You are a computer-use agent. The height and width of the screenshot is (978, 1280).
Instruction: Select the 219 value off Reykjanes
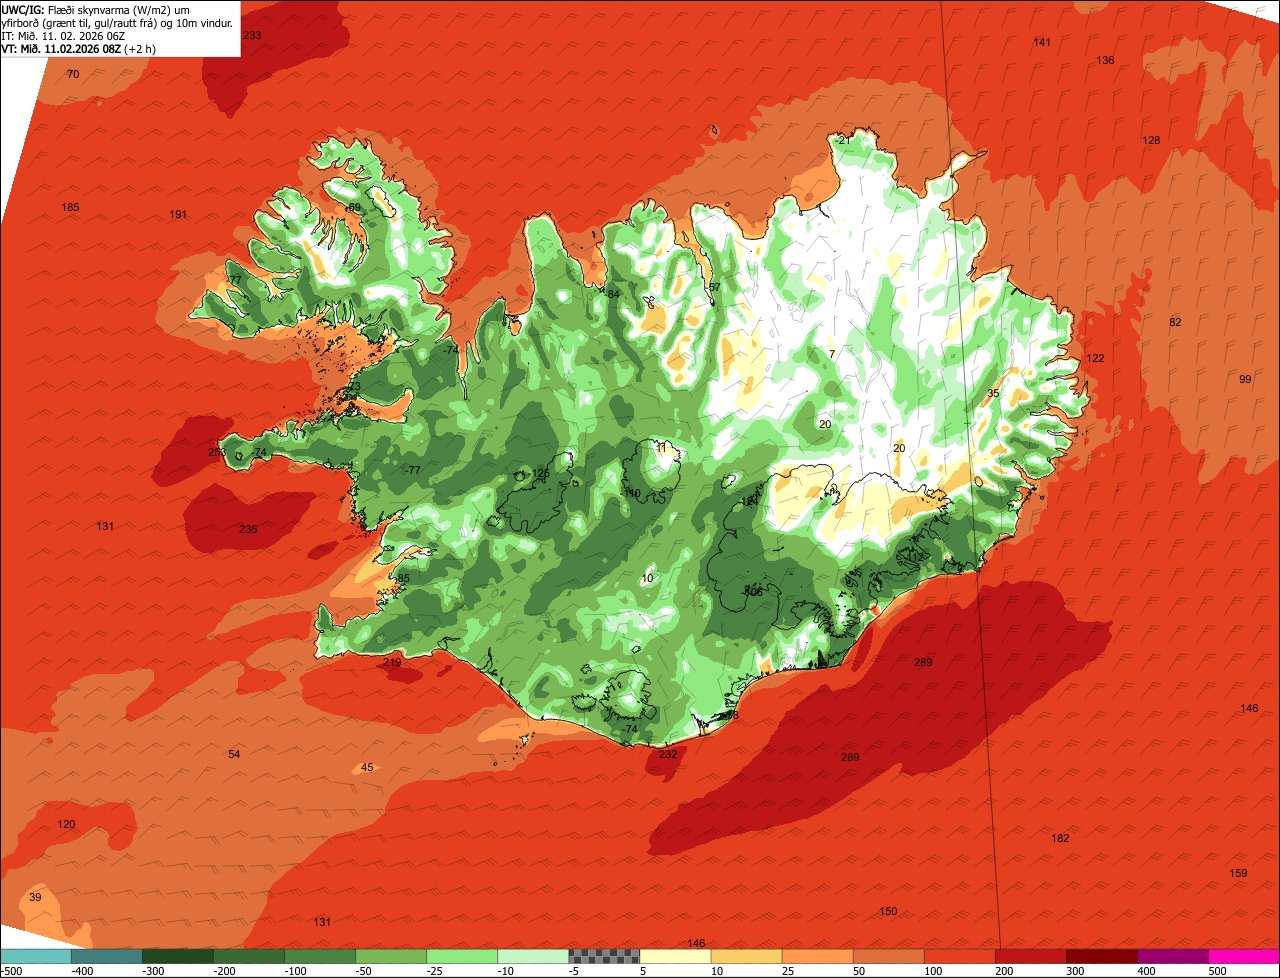[392, 662]
